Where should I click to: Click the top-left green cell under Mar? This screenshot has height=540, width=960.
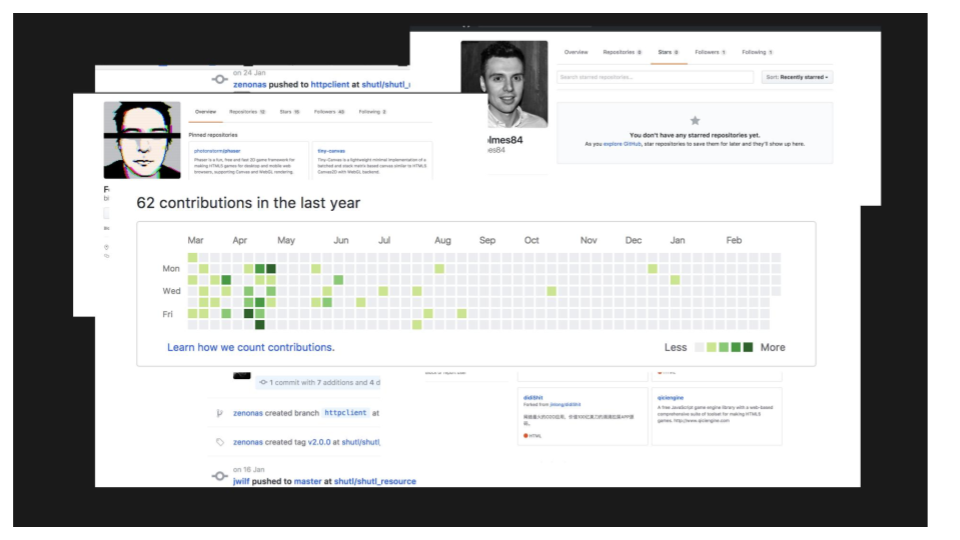(x=192, y=258)
